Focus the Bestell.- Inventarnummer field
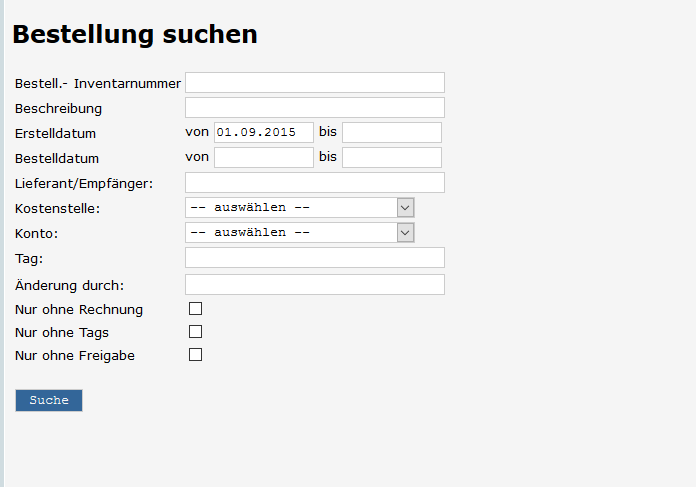Viewport: 696px width, 487px height. pyautogui.click(x=314, y=82)
